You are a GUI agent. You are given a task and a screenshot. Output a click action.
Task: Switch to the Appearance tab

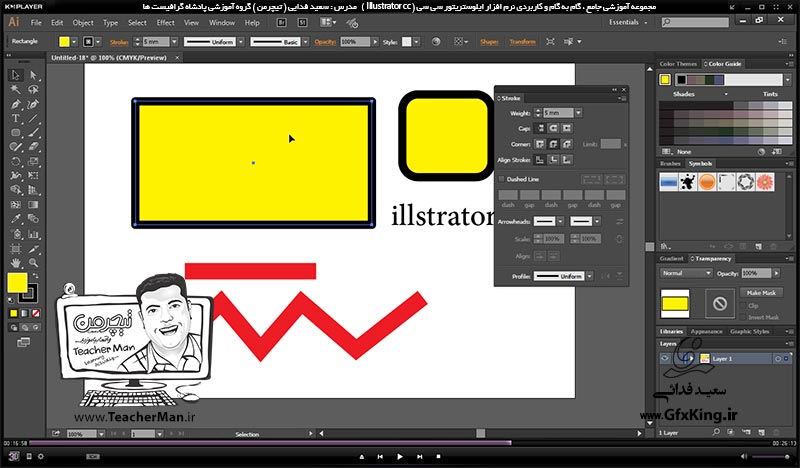tap(707, 331)
